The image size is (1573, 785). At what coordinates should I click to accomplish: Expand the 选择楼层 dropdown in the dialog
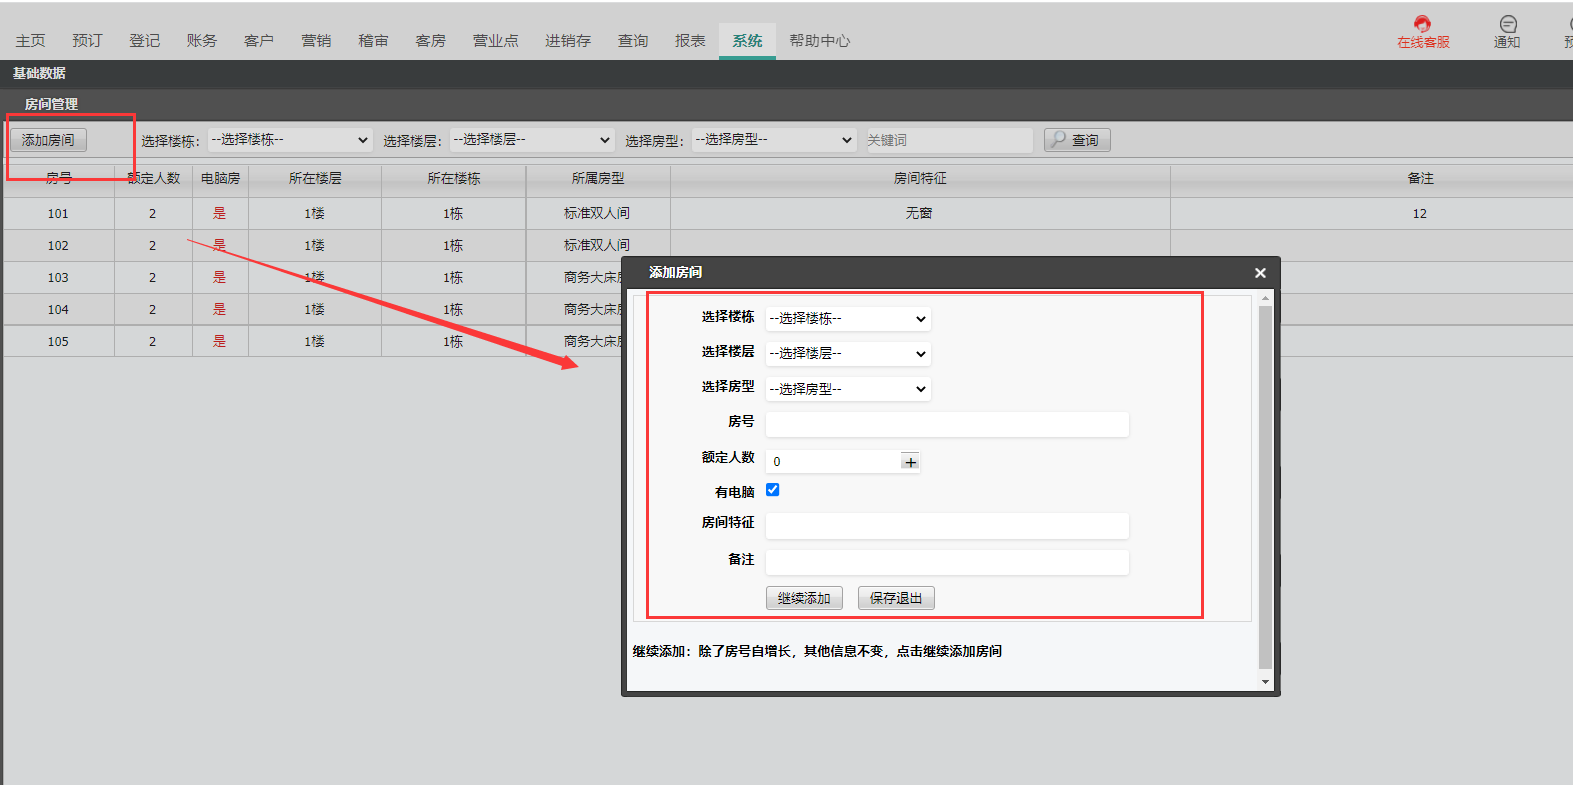848,354
